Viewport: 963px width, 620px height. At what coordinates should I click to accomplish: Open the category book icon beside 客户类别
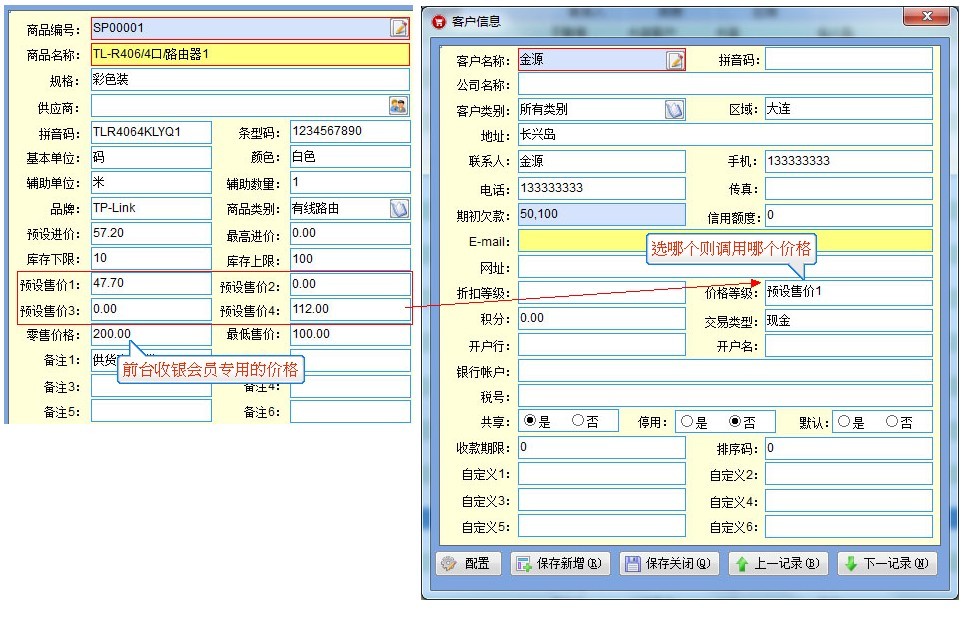point(675,110)
